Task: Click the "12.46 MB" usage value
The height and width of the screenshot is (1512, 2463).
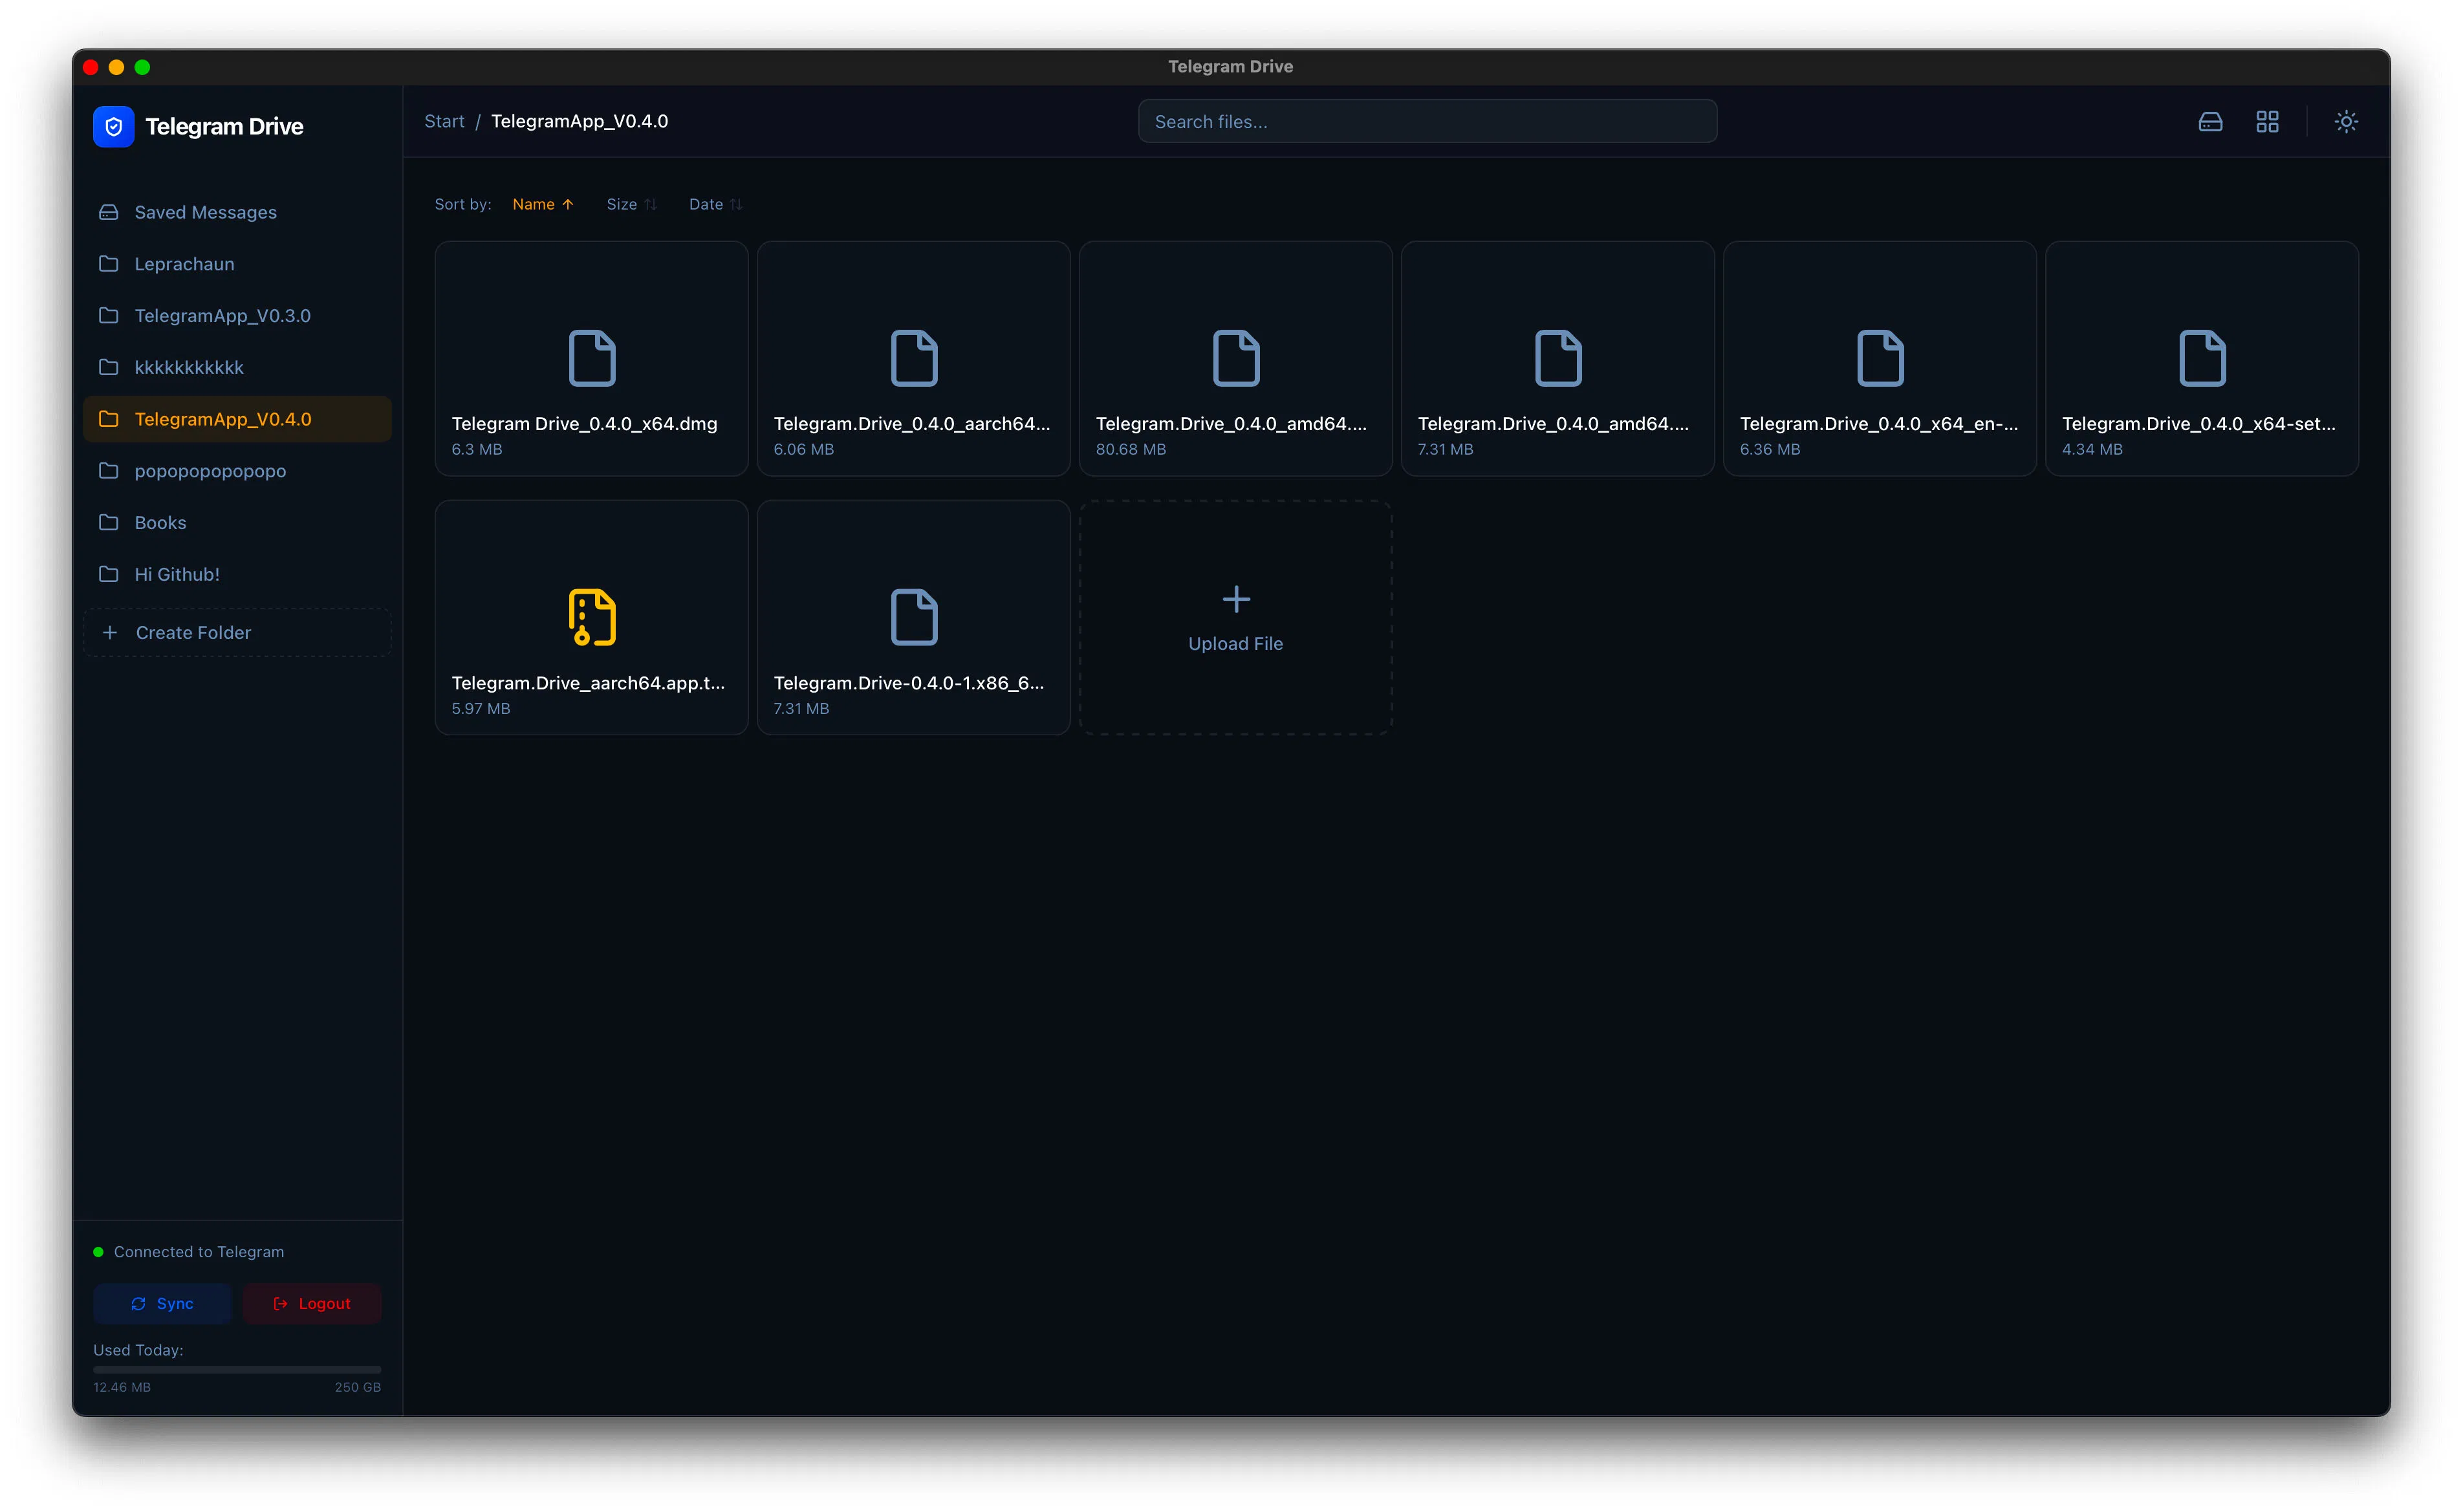Action: point(122,1387)
